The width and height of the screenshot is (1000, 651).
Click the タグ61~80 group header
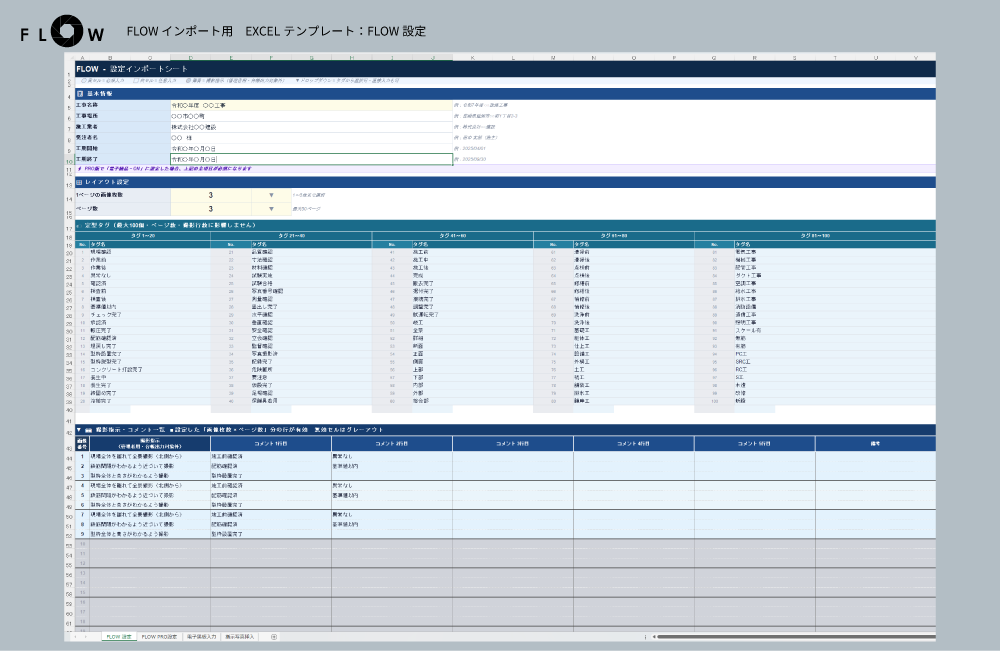614,236
